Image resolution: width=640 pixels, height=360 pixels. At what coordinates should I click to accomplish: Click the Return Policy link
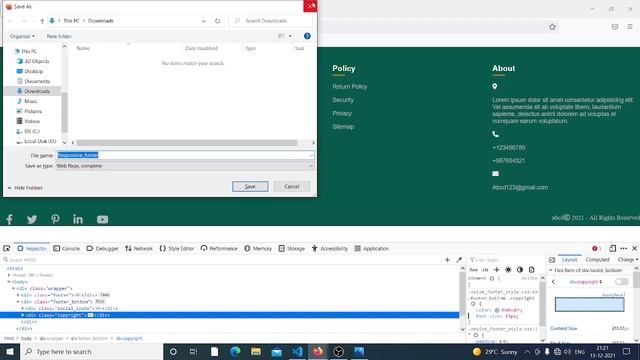pos(350,87)
